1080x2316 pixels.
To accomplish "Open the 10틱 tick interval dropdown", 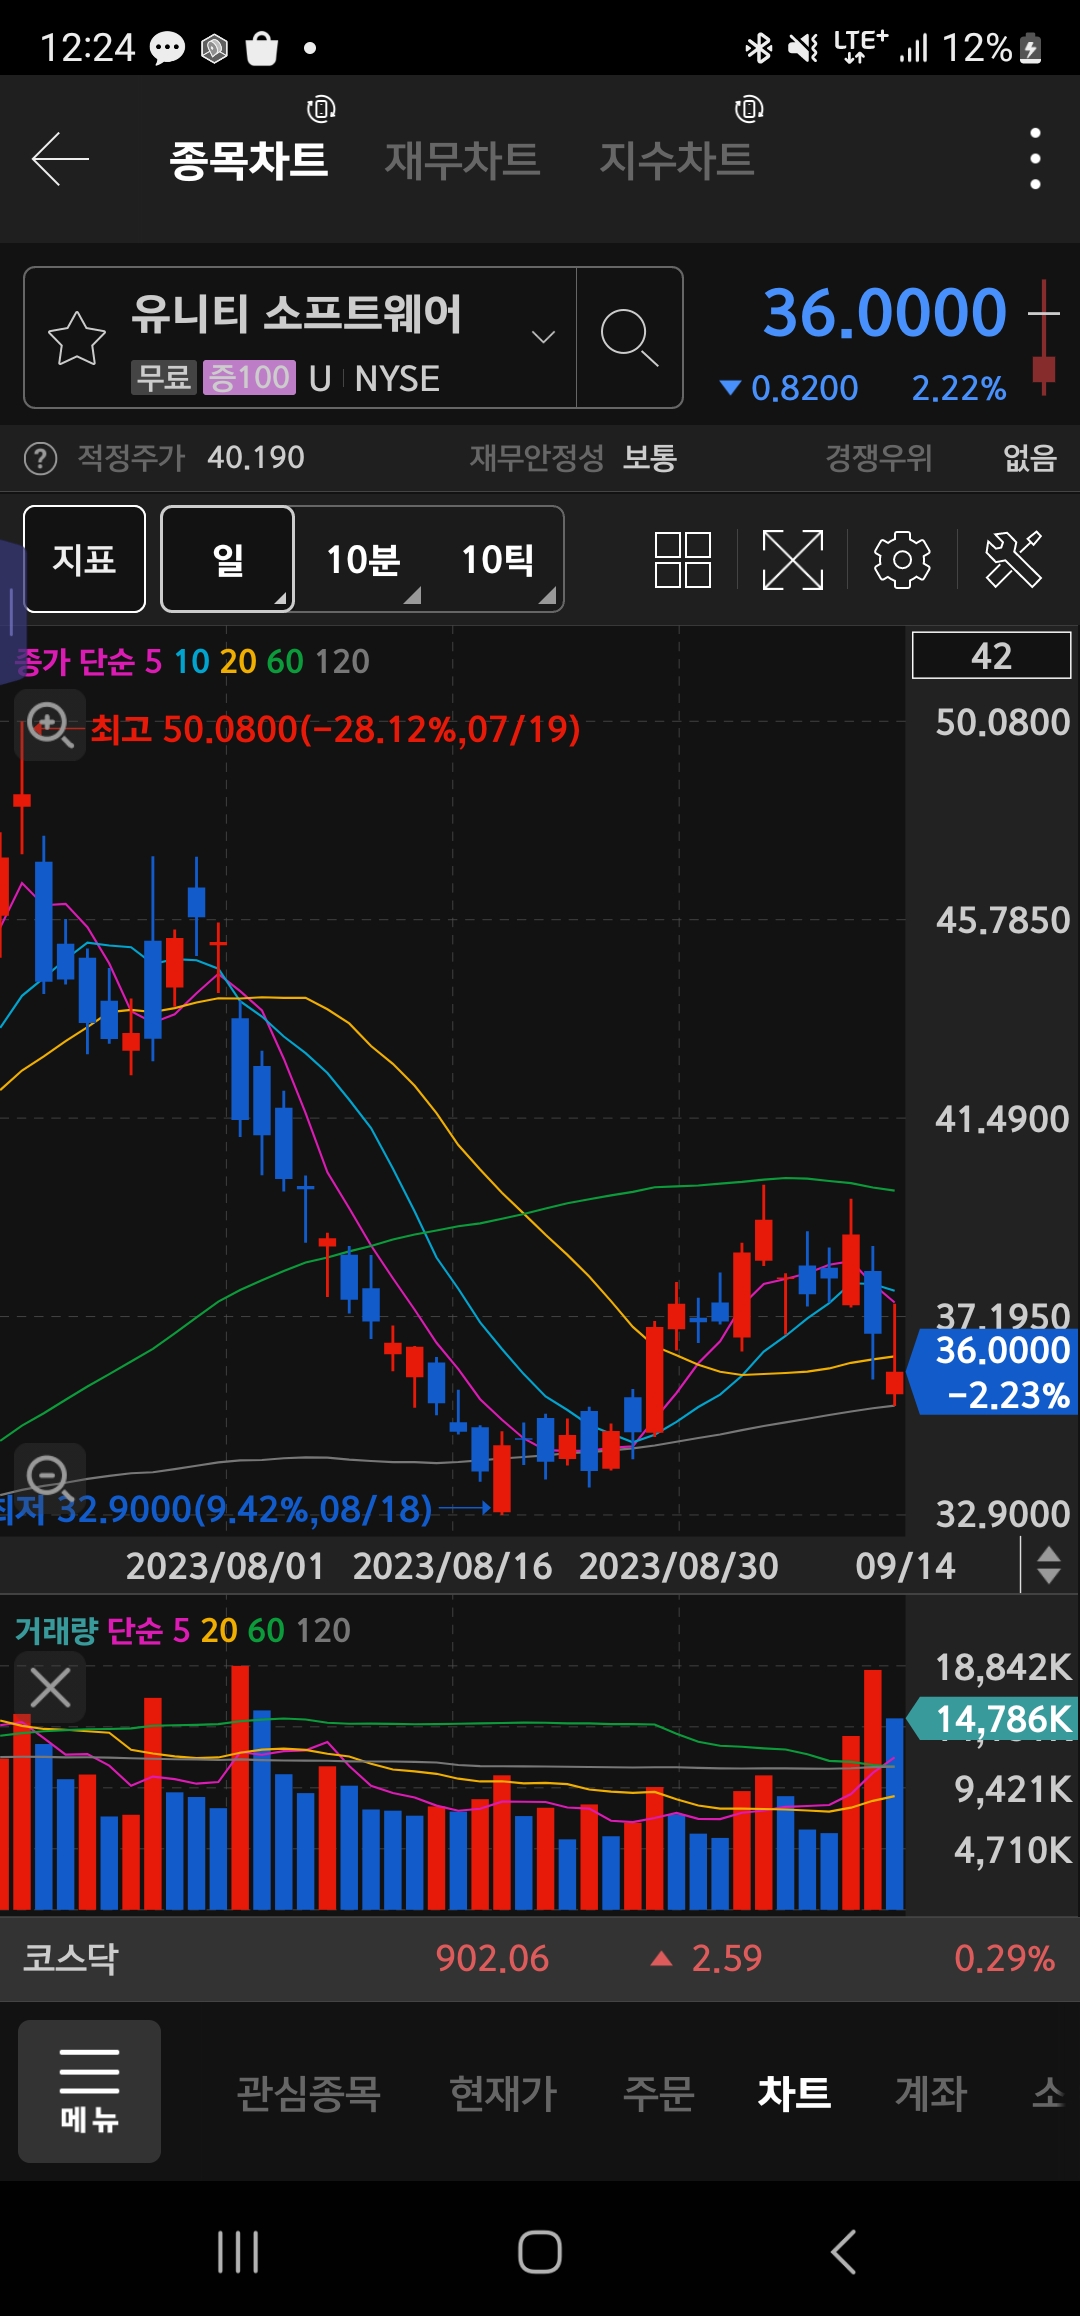I will pyautogui.click(x=498, y=560).
